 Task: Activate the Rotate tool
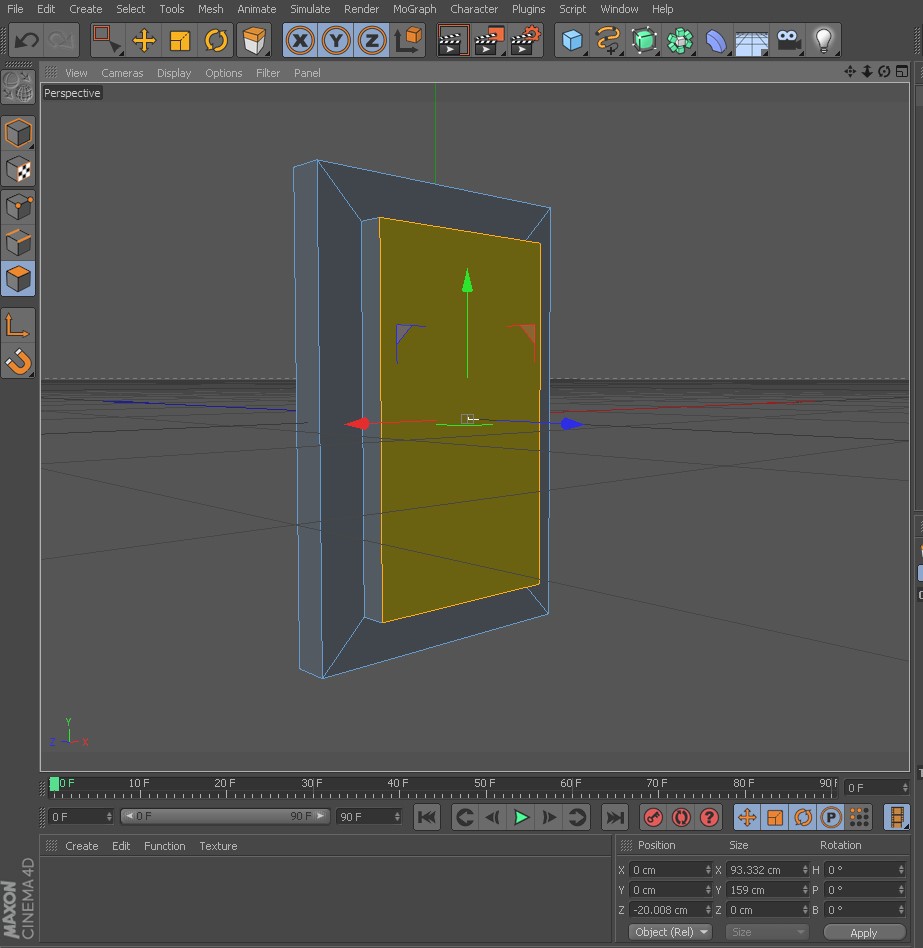click(x=216, y=41)
